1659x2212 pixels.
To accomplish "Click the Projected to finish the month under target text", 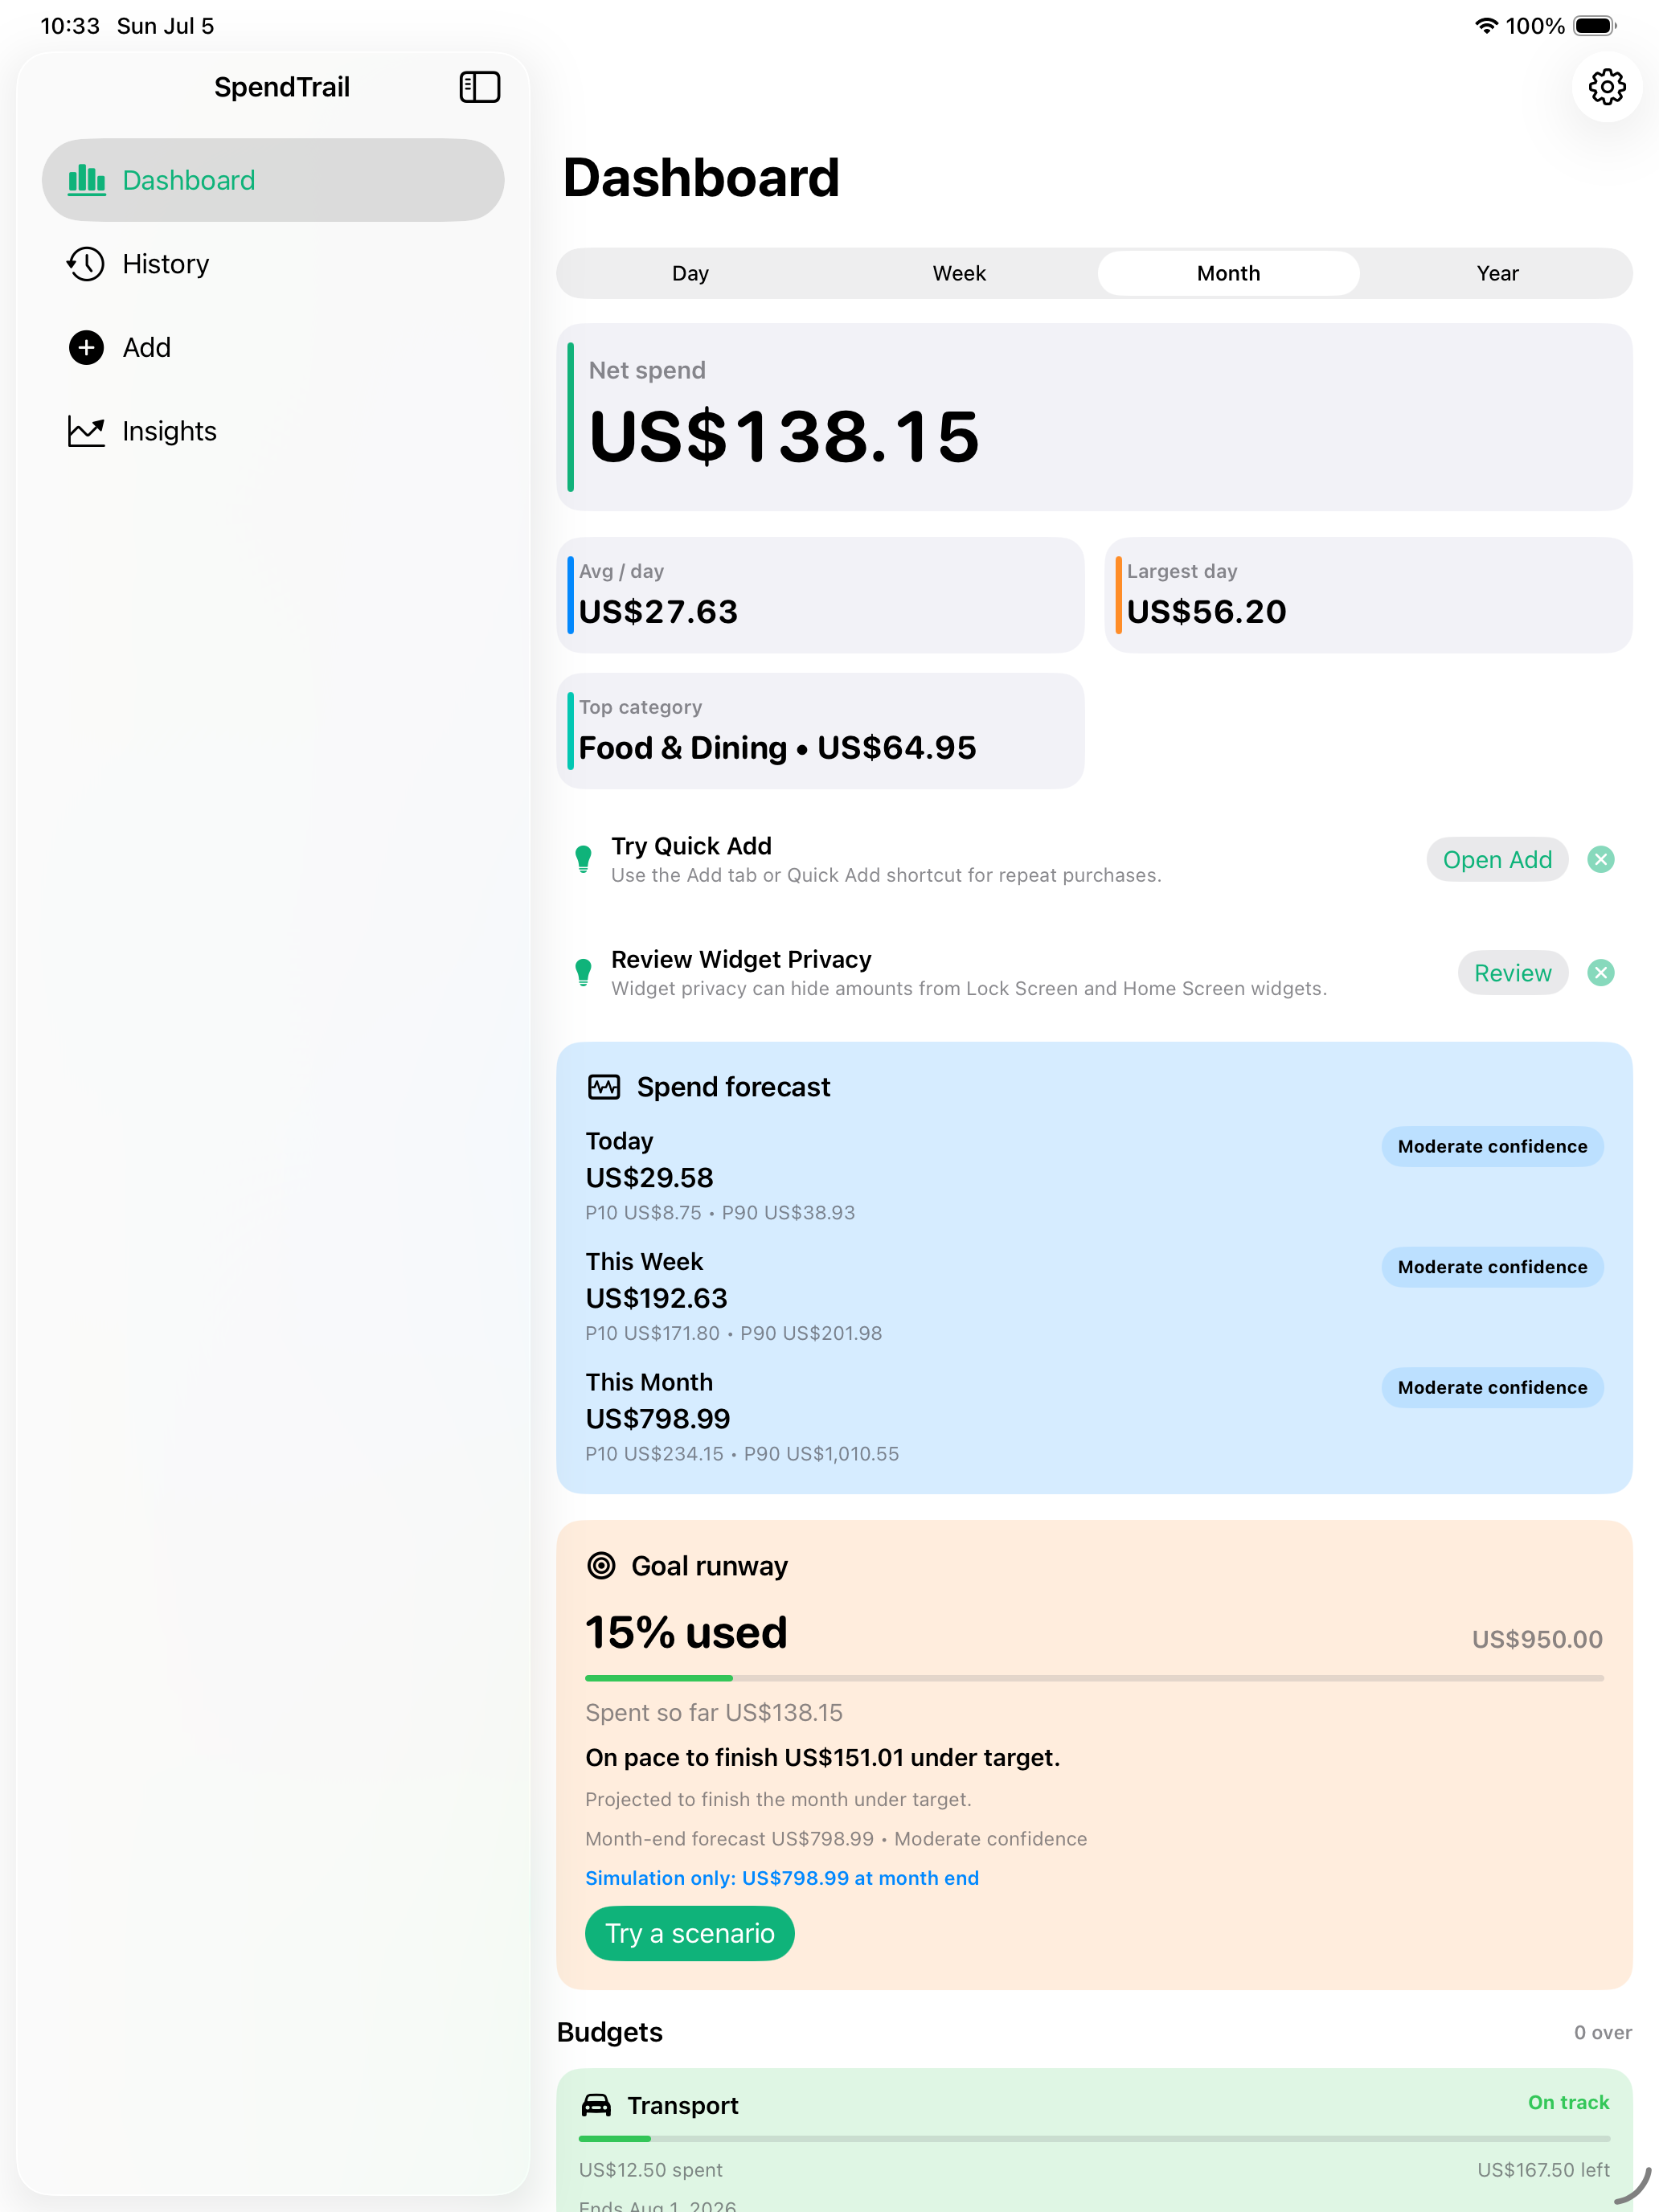I will click(x=778, y=1800).
